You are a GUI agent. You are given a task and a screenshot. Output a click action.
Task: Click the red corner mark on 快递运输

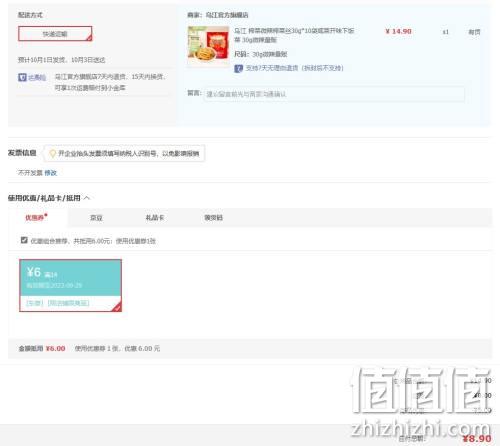click(89, 38)
